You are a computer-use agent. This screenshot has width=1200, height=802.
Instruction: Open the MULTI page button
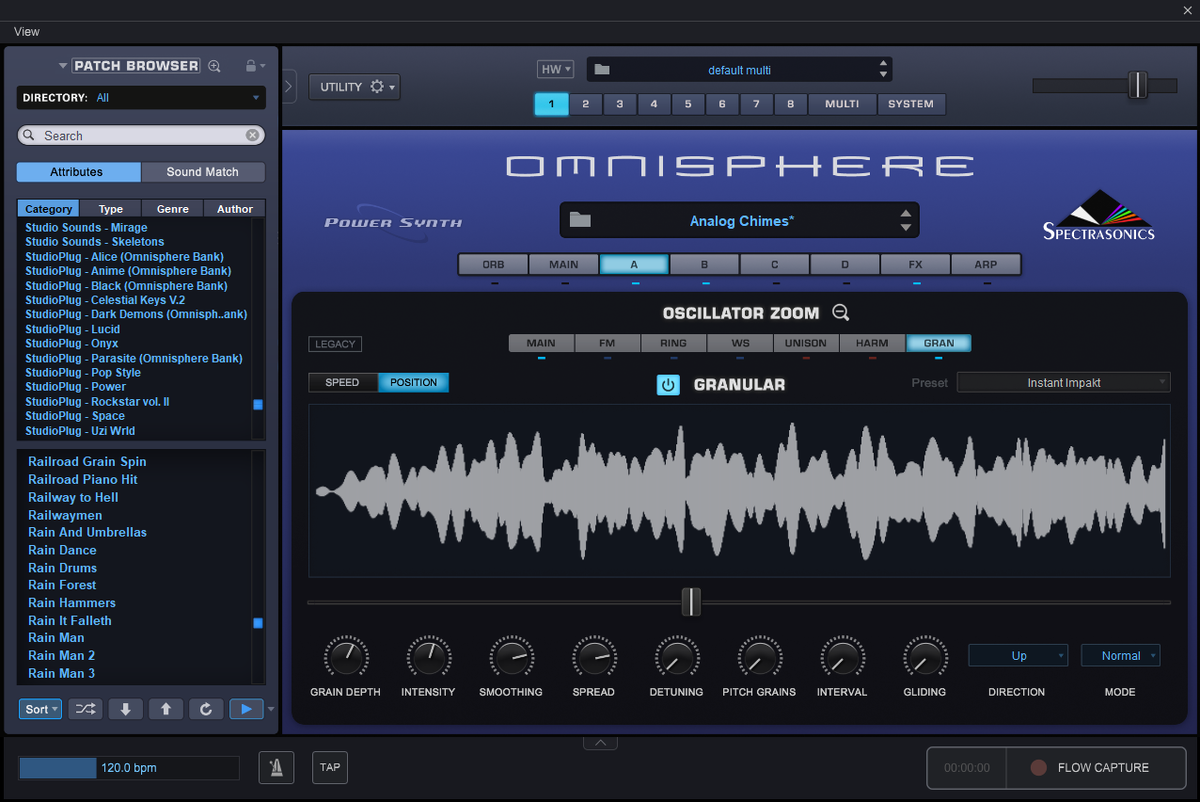842,104
